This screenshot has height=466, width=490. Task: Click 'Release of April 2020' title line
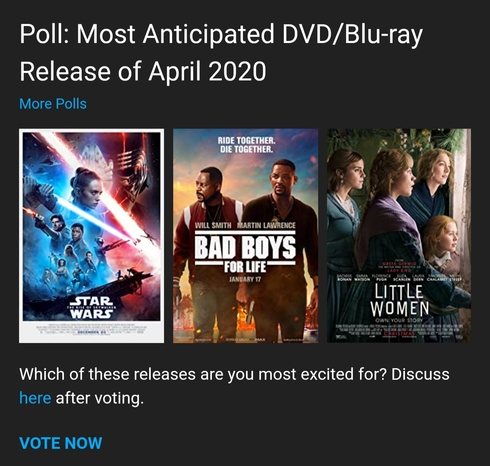(143, 71)
